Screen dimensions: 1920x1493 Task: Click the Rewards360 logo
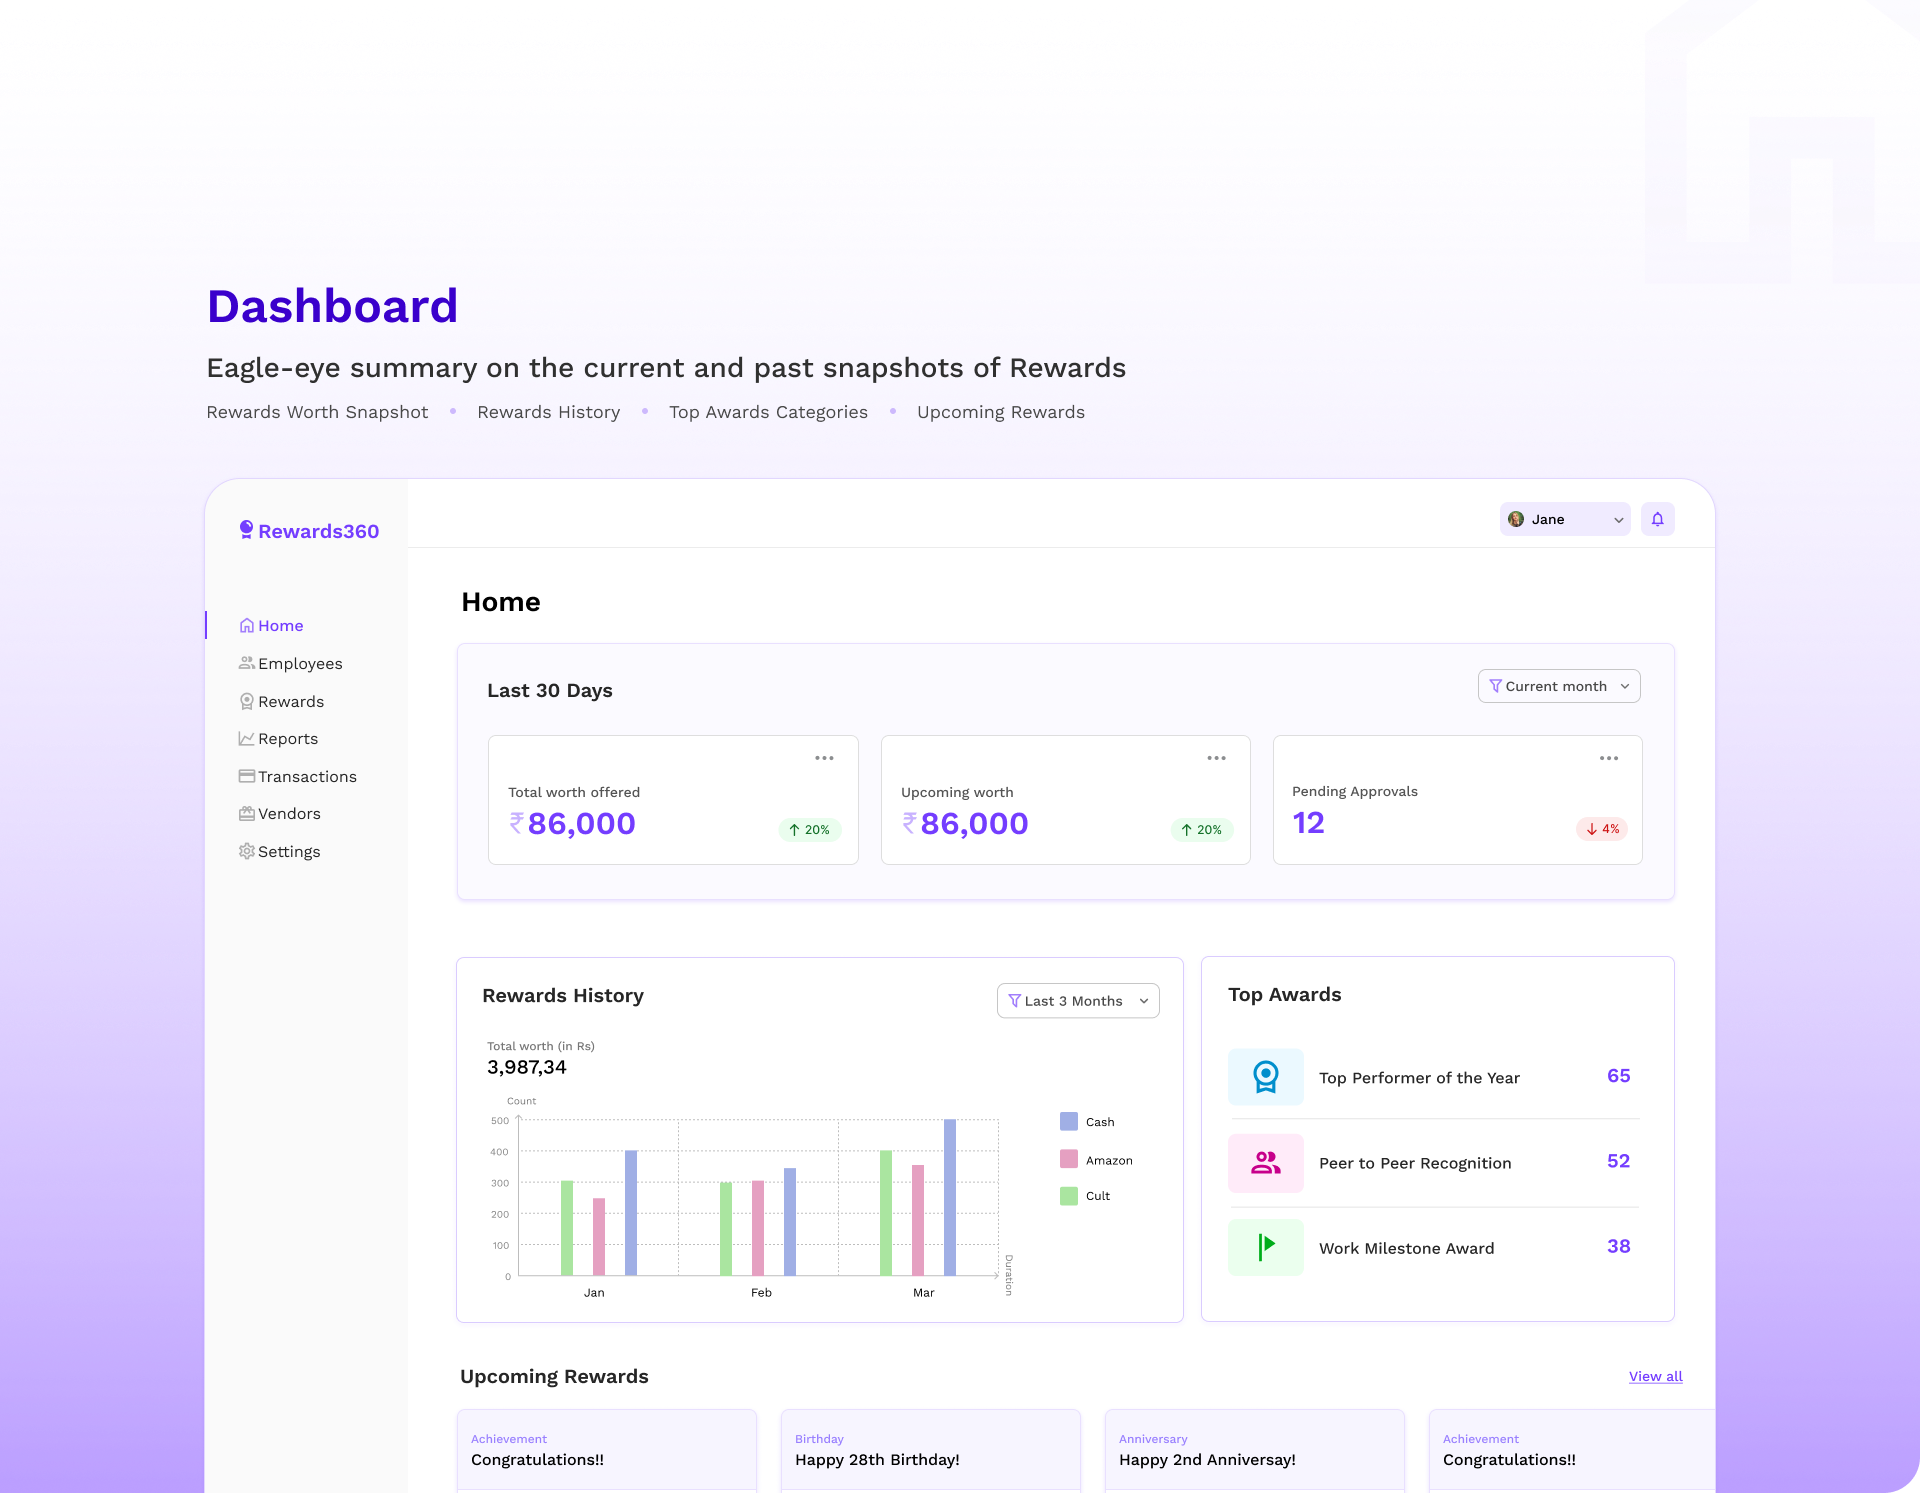click(309, 531)
